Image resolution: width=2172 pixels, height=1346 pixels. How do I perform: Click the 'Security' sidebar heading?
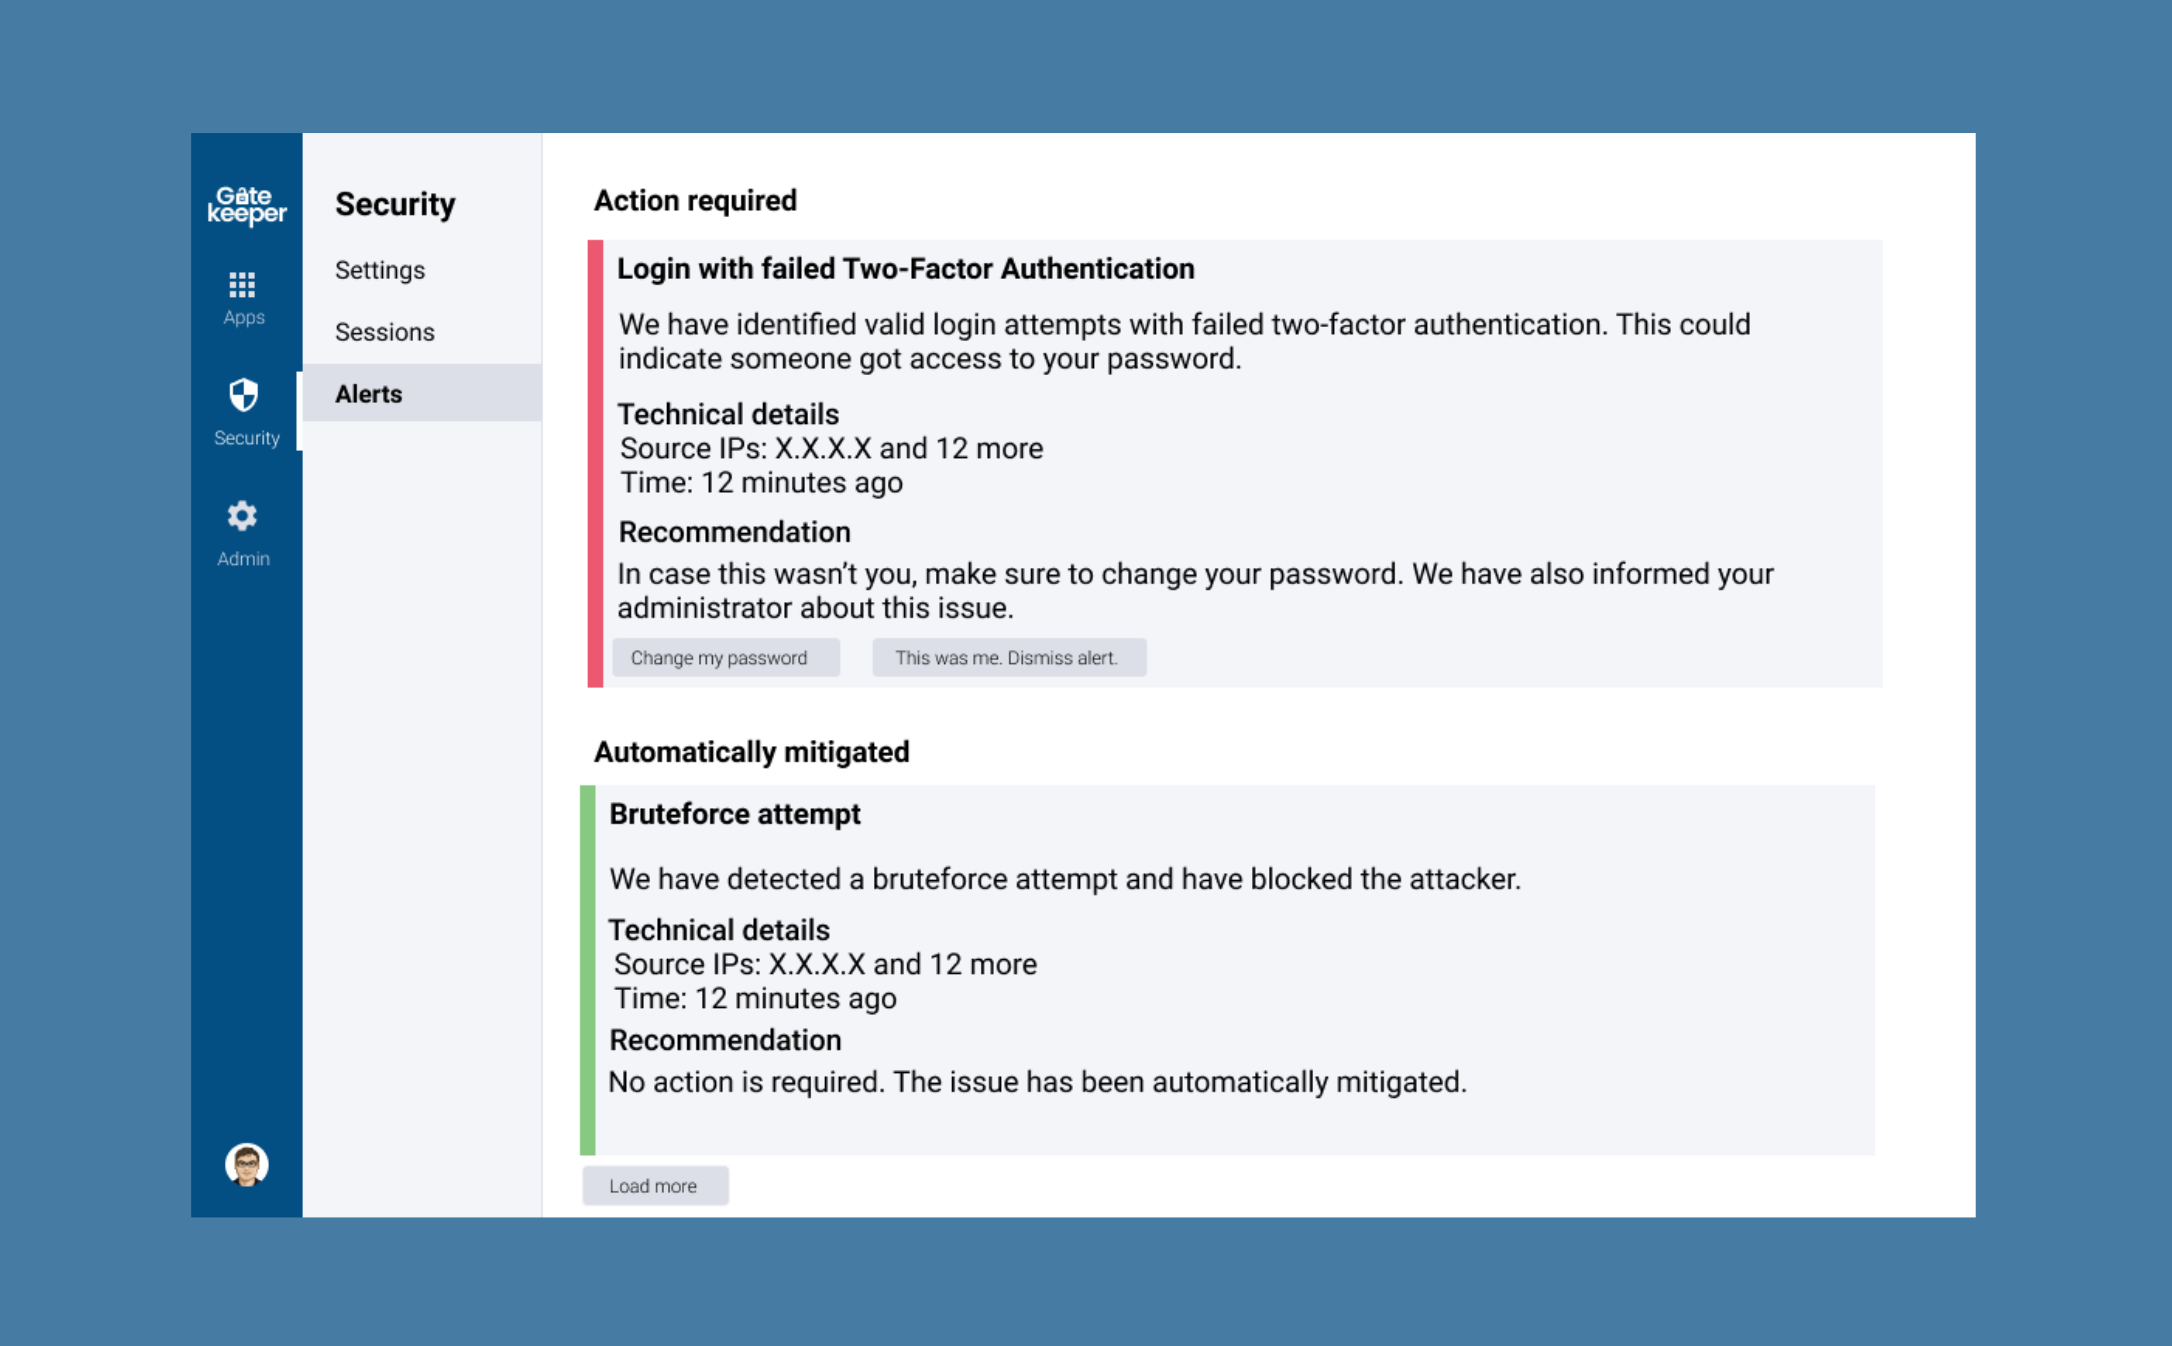click(395, 204)
